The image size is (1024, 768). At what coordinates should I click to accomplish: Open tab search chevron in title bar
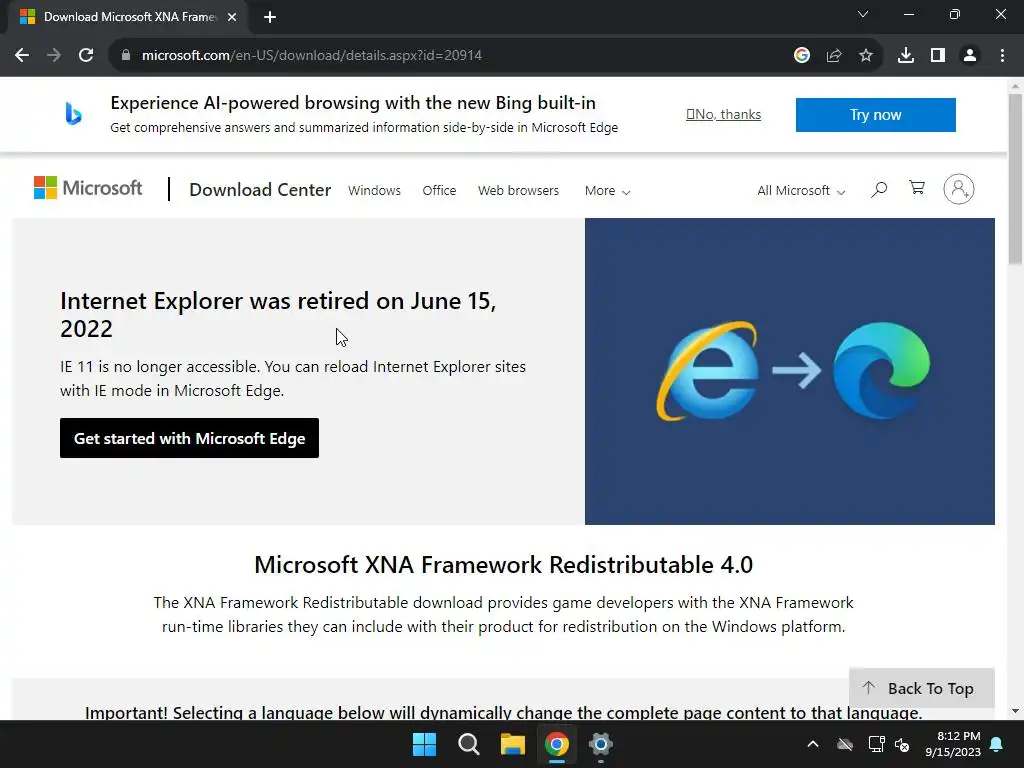pos(863,14)
